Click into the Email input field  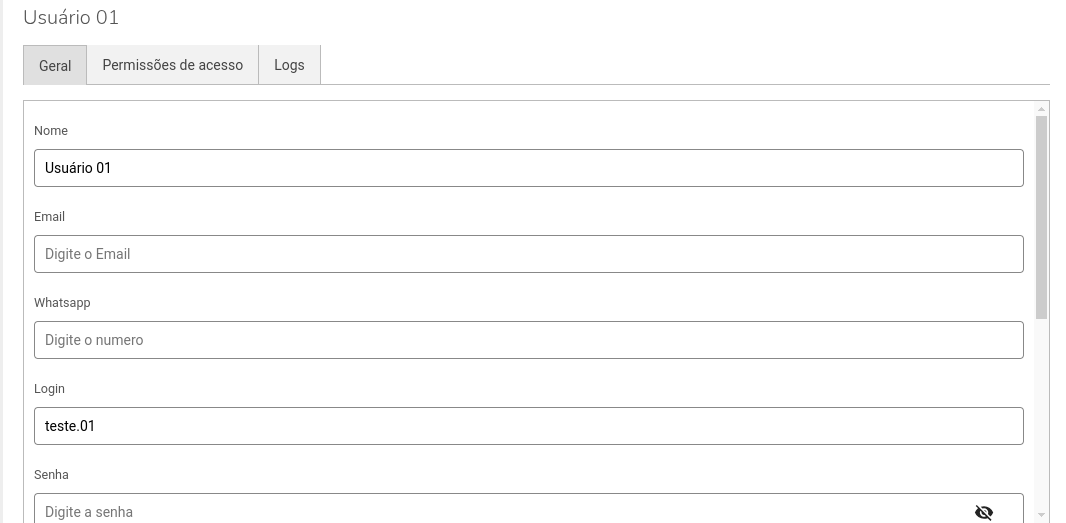[528, 254]
